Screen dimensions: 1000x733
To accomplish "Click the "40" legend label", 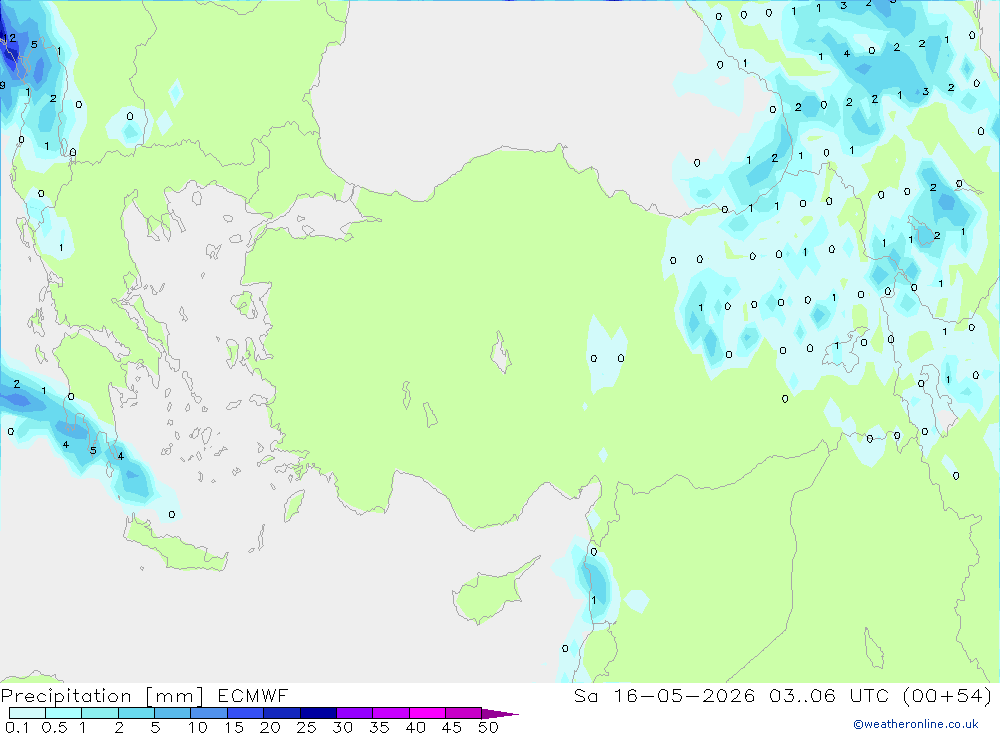I will [415, 727].
